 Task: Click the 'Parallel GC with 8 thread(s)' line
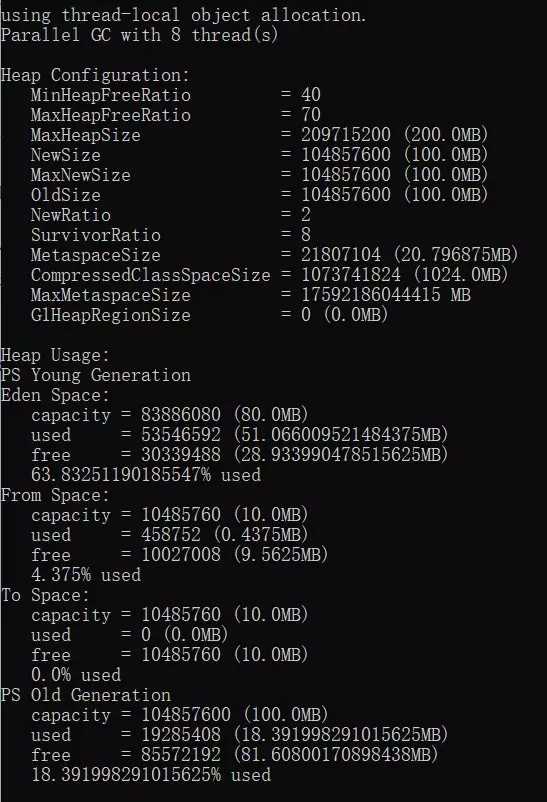point(140,35)
